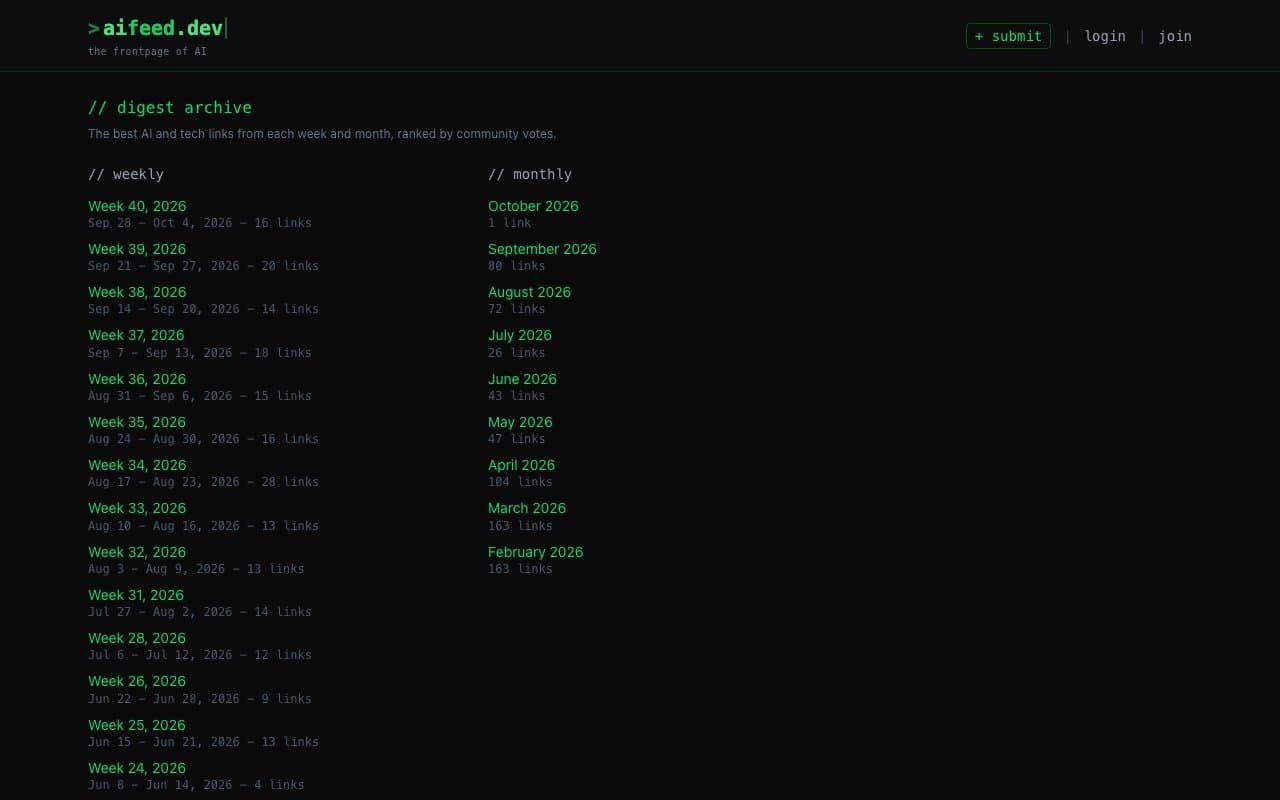1280x800 pixels.
Task: Open the join signup page
Action: coord(1175,36)
